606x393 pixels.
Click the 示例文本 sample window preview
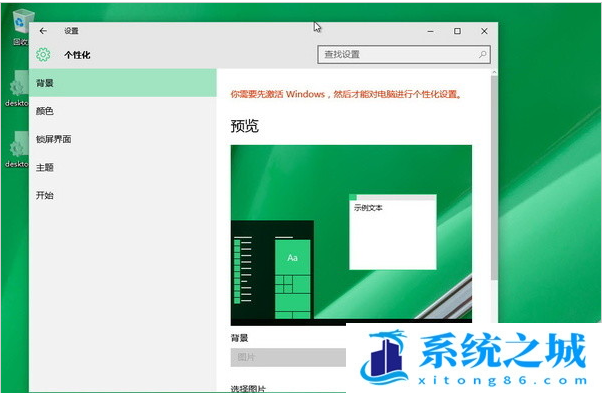click(x=393, y=232)
